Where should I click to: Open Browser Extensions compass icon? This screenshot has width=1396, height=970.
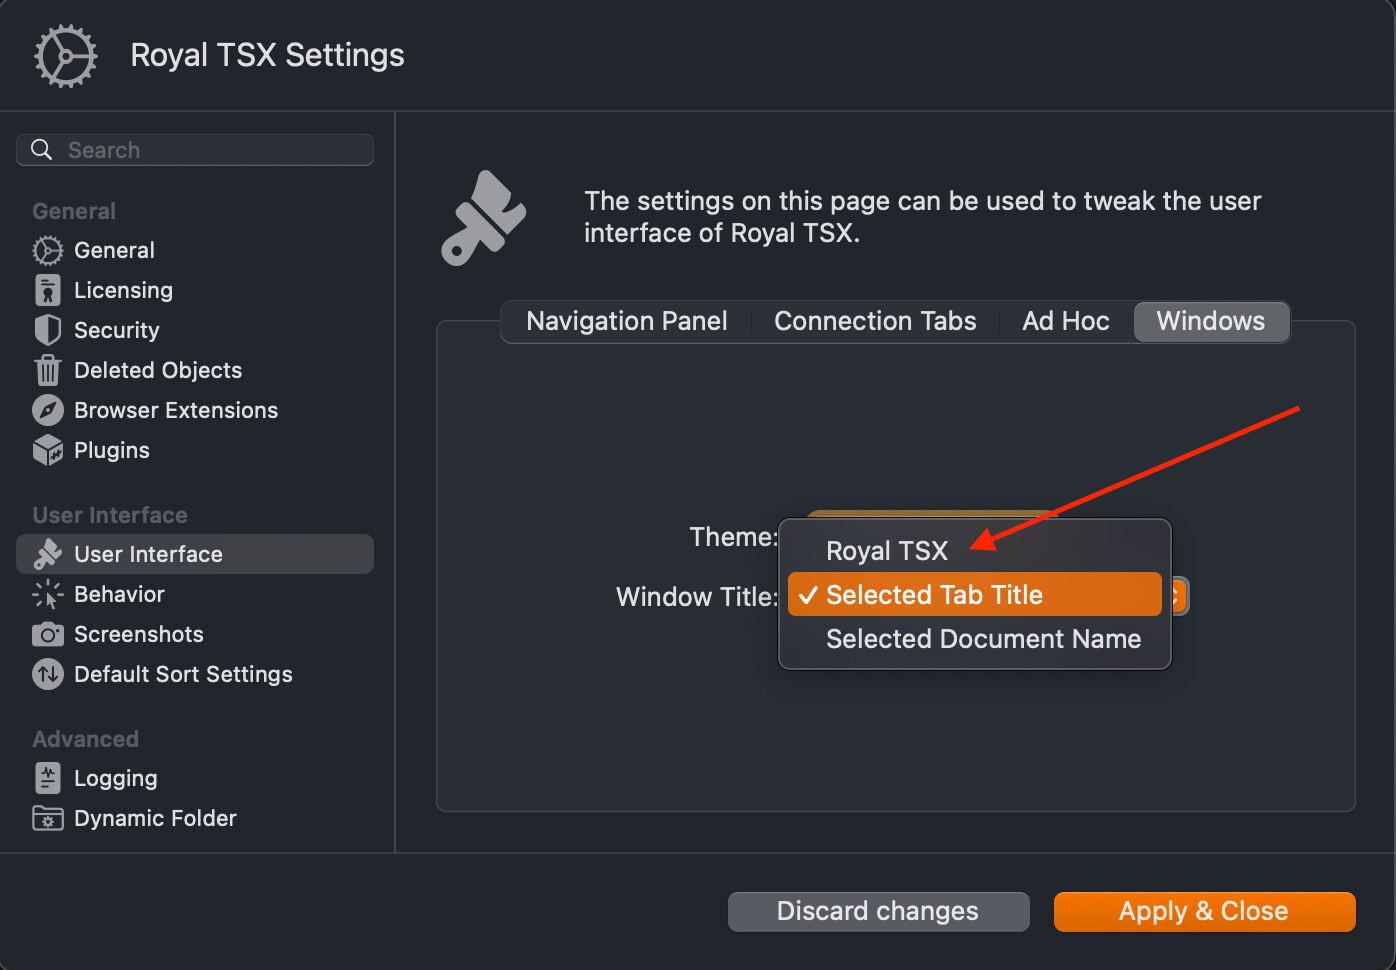48,410
